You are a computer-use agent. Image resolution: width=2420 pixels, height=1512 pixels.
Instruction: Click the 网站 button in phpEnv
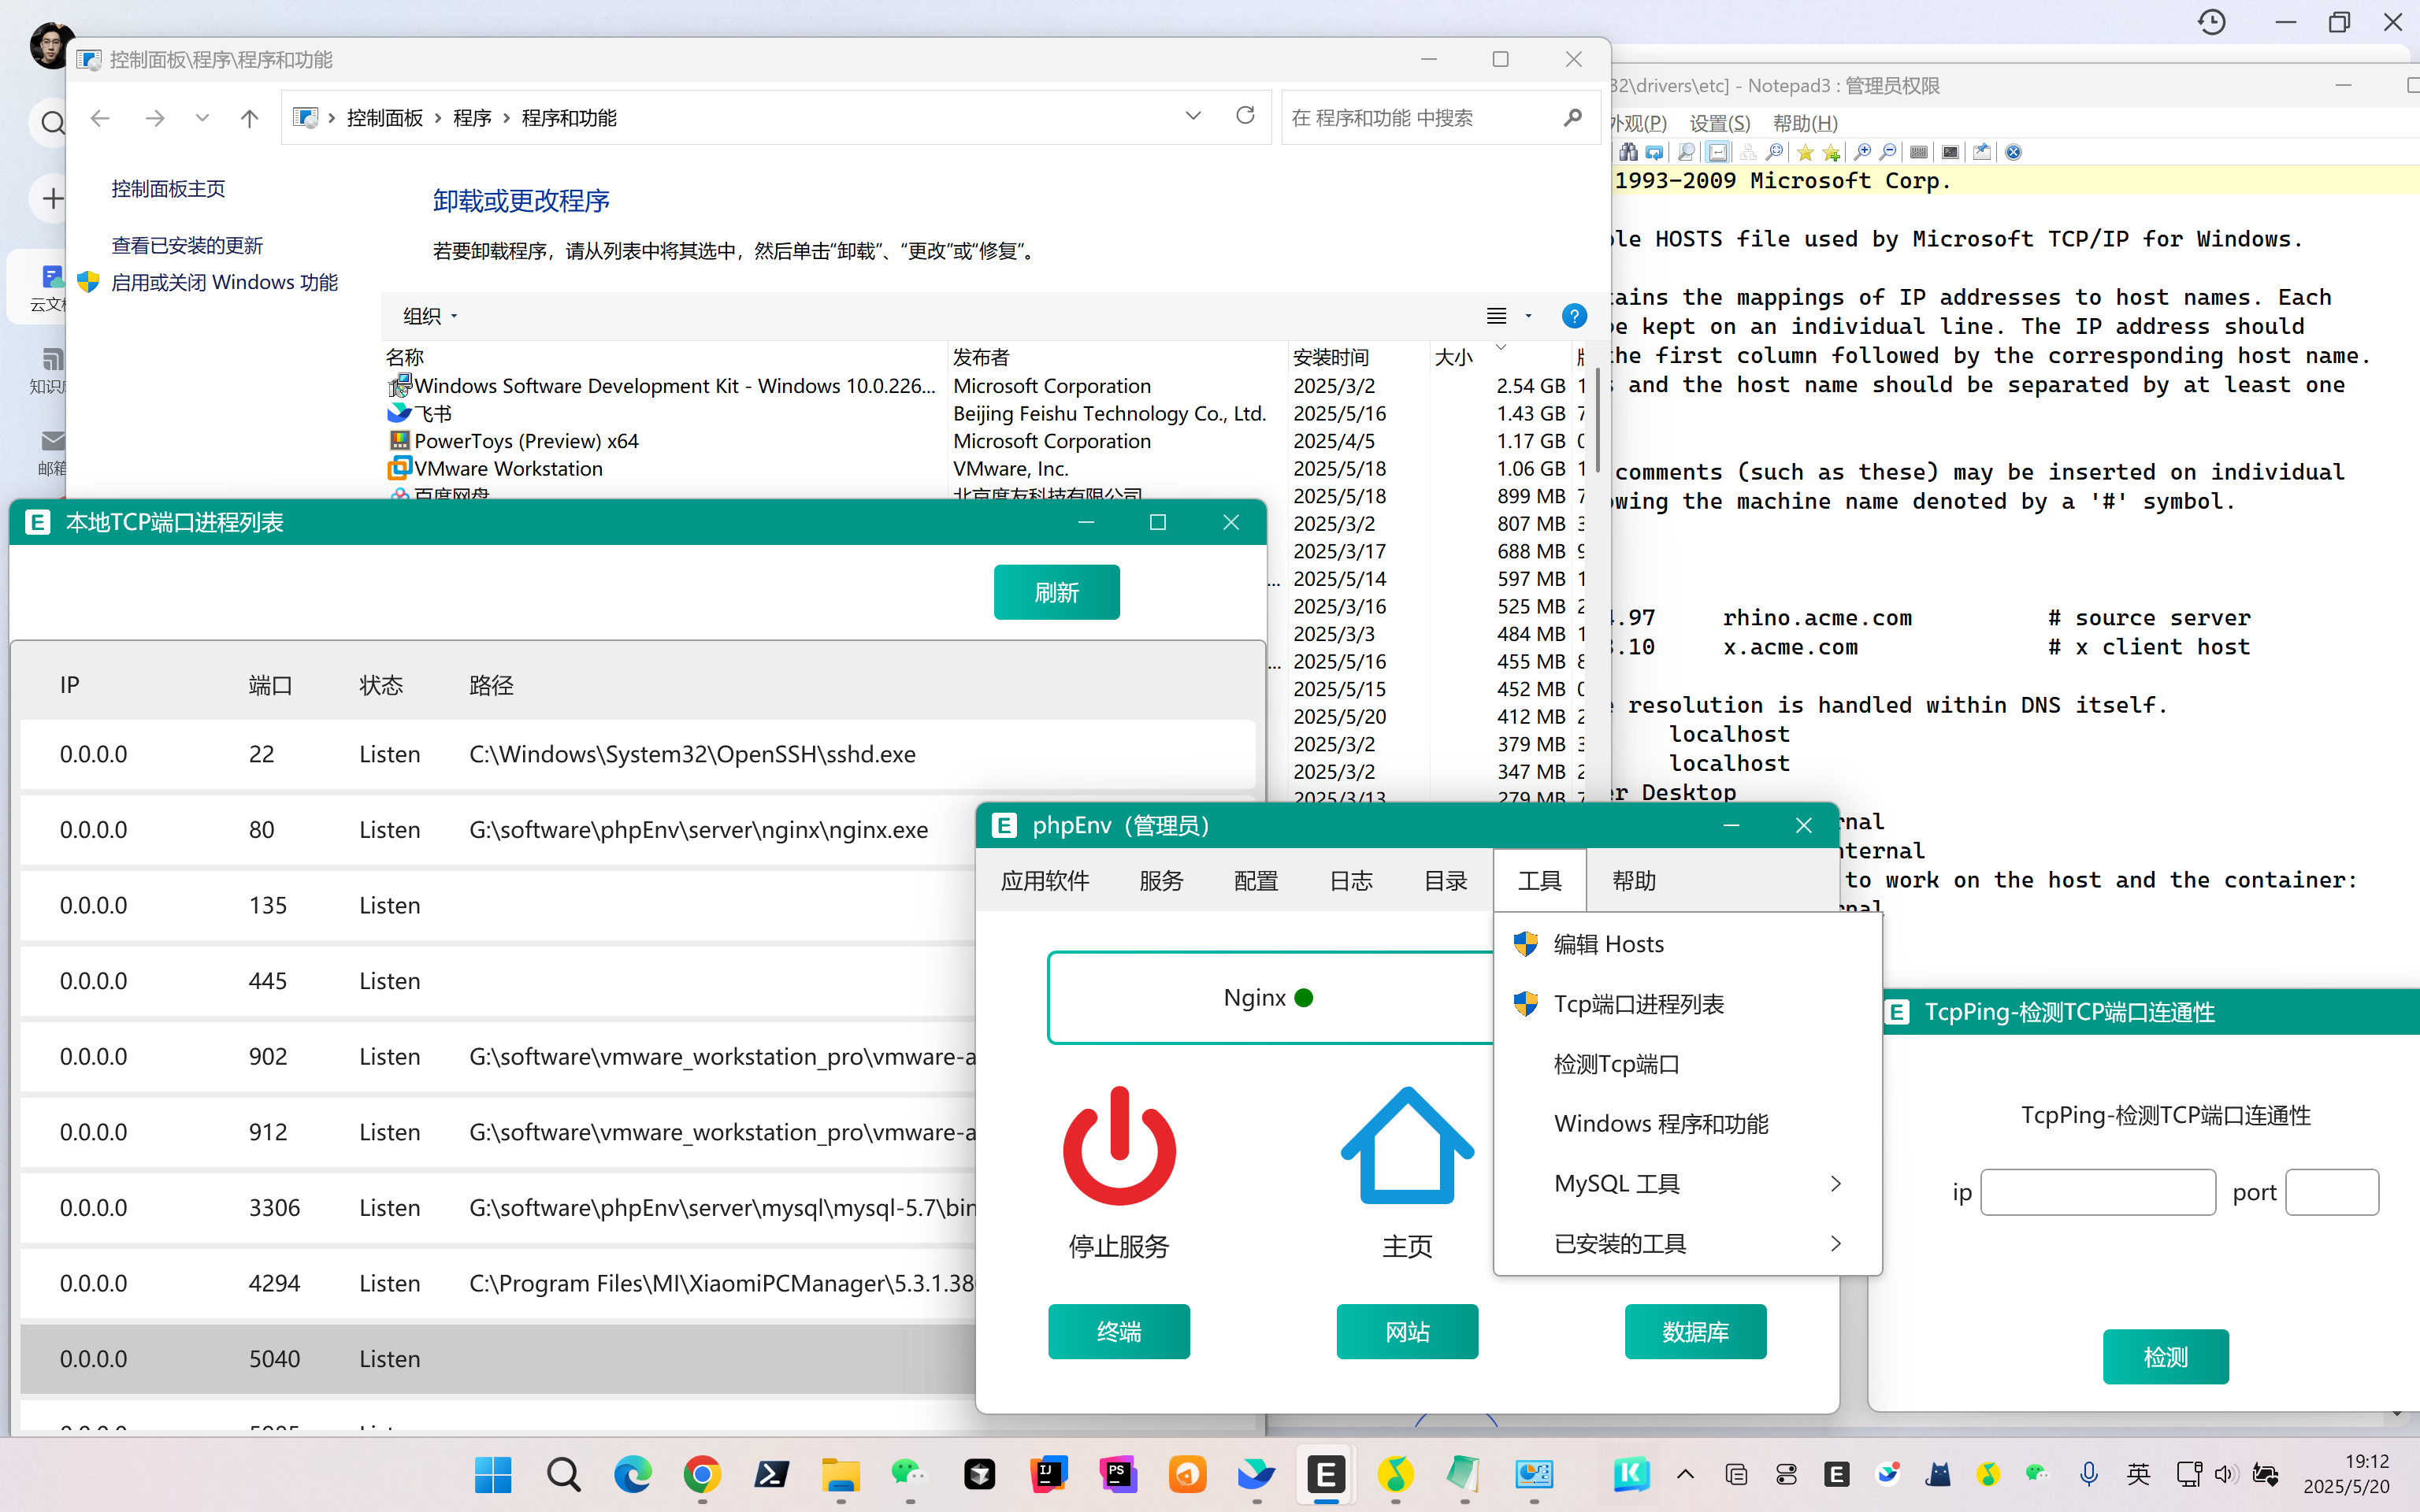tap(1407, 1332)
